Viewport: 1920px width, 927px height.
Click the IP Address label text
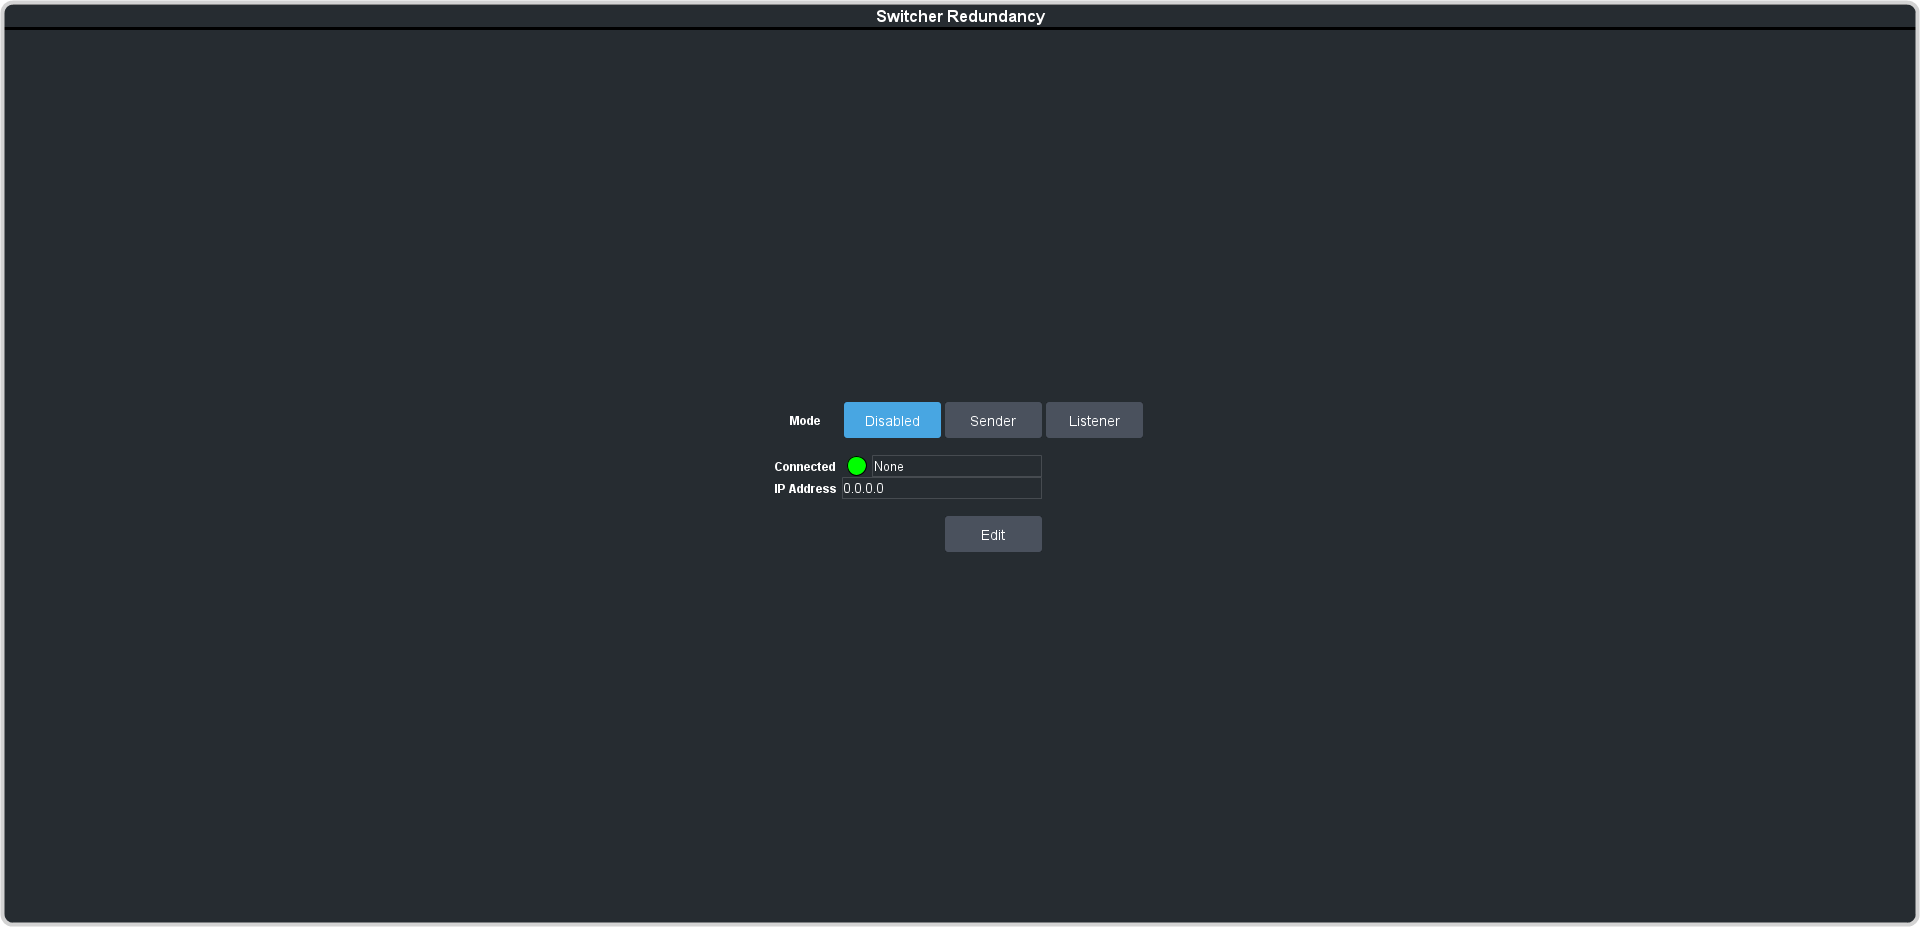coord(804,489)
